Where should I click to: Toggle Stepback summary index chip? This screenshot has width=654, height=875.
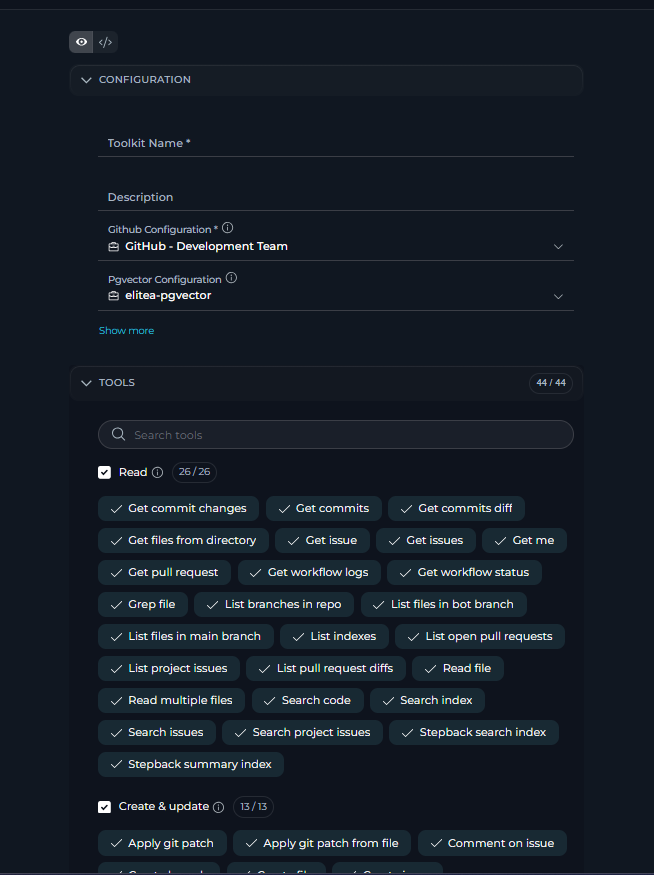coord(191,765)
